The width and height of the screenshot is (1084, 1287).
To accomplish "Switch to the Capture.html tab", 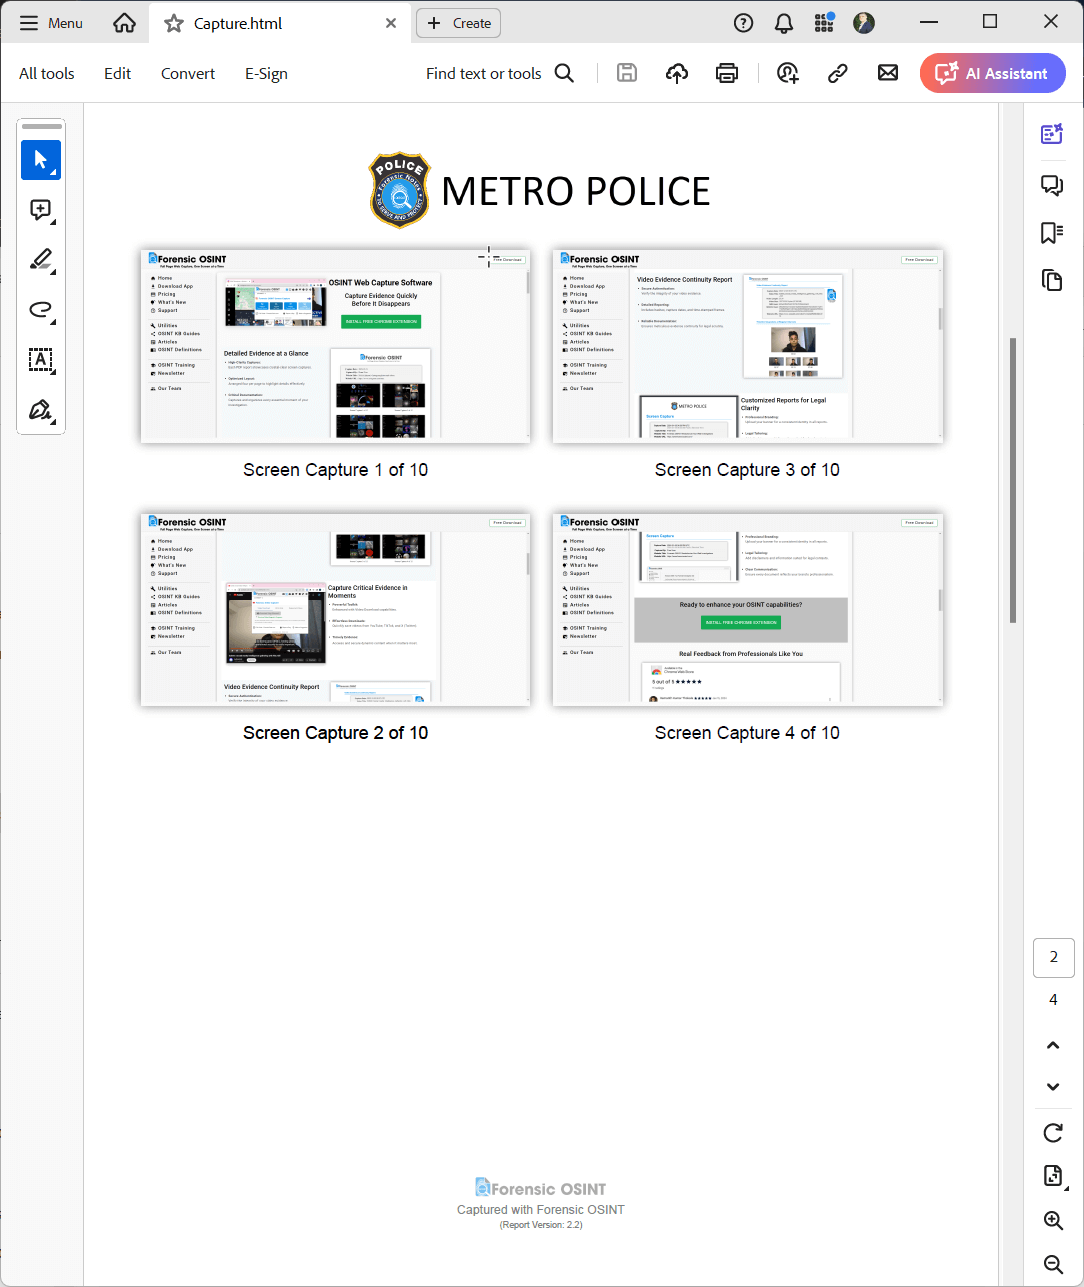I will click(280, 23).
